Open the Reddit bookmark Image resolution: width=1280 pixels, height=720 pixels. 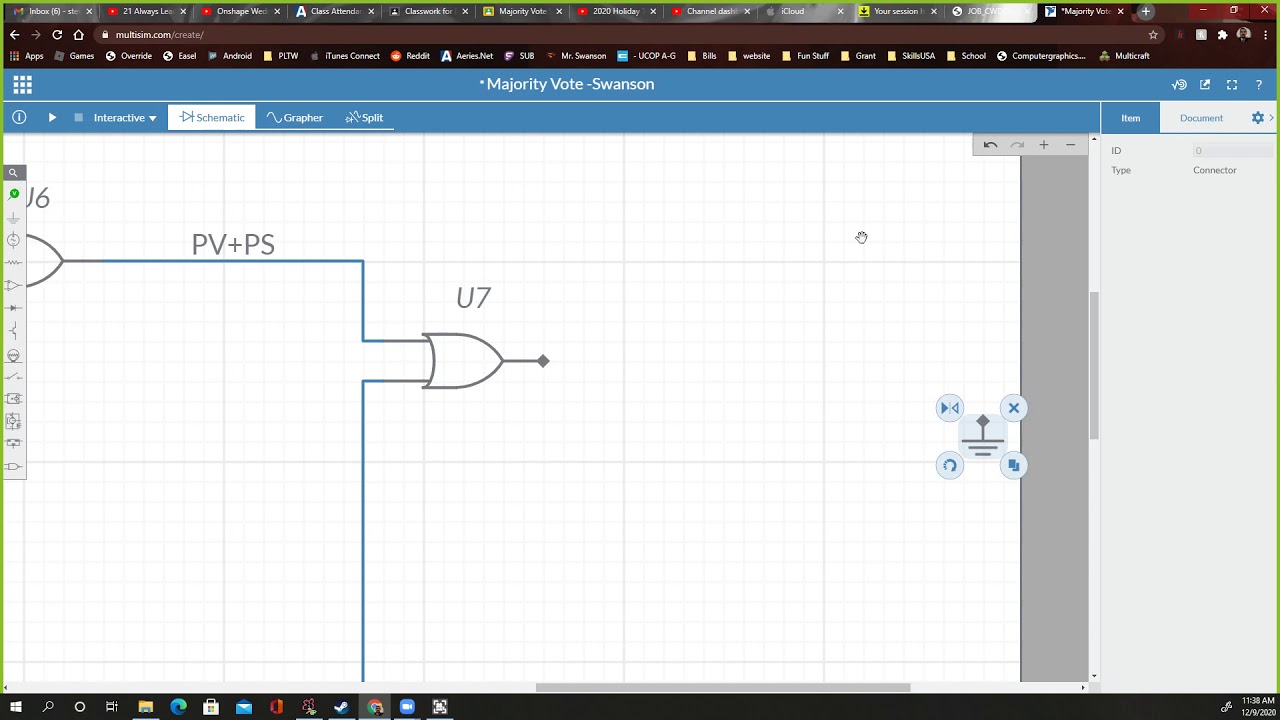[x=410, y=56]
